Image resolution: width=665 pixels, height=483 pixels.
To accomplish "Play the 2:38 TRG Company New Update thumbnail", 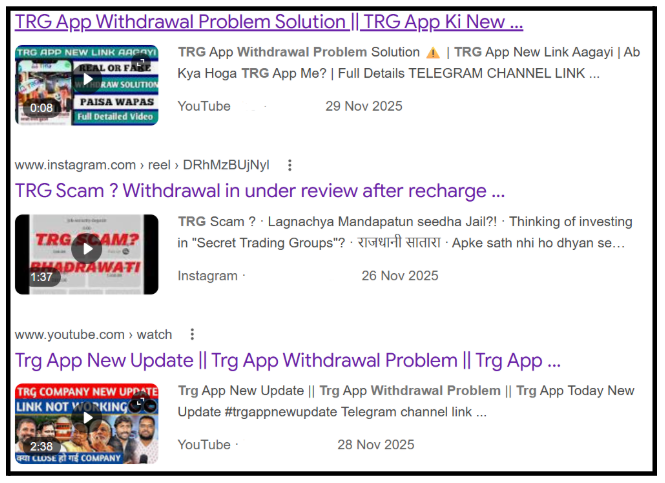I will [x=87, y=424].
